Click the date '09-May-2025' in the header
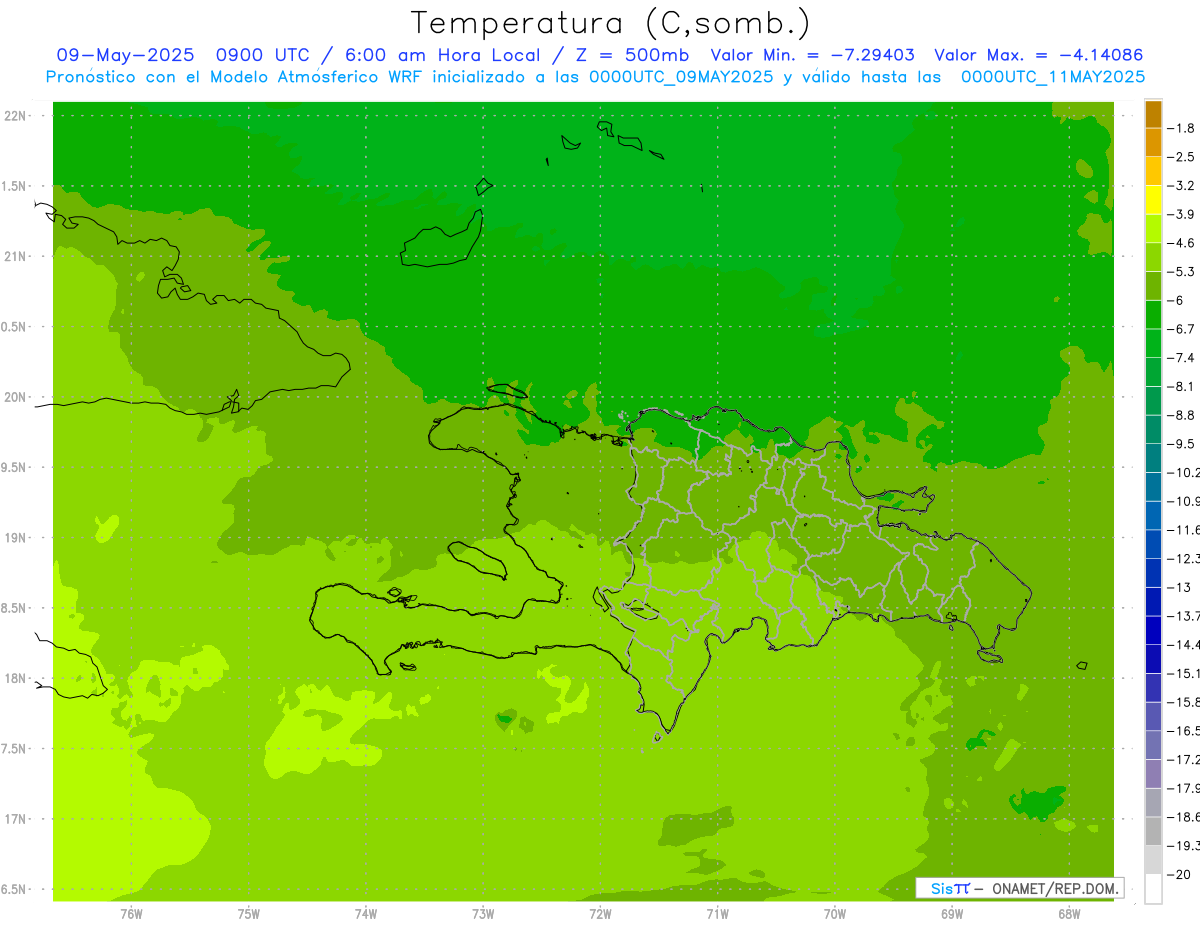This screenshot has width=1200, height=927. [123, 55]
